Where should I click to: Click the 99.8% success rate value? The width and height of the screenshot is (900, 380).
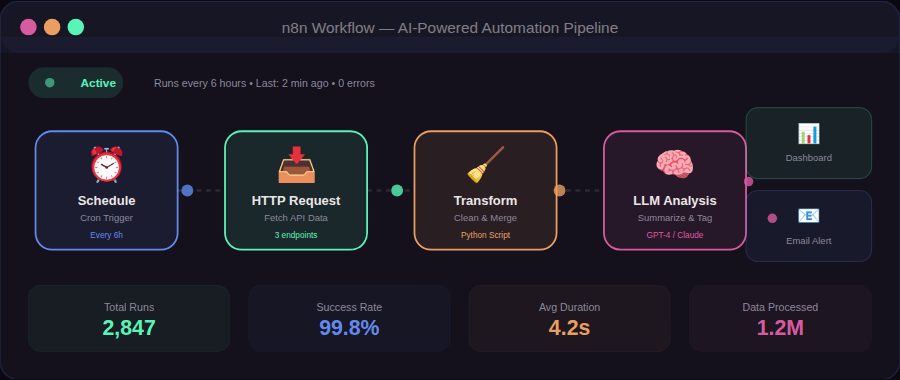coord(349,328)
